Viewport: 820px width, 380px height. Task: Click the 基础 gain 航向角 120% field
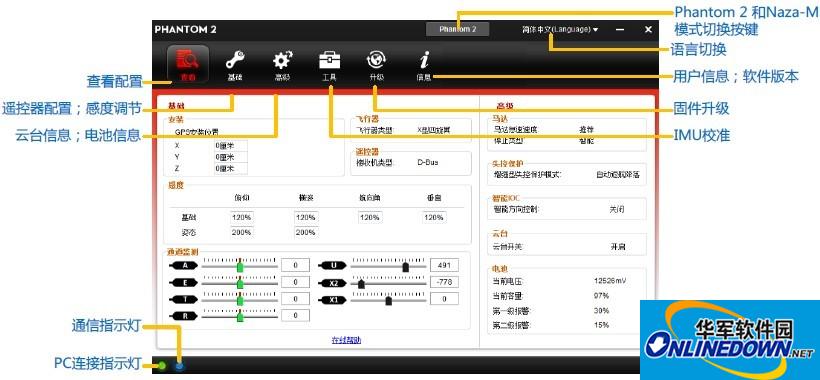[370, 217]
